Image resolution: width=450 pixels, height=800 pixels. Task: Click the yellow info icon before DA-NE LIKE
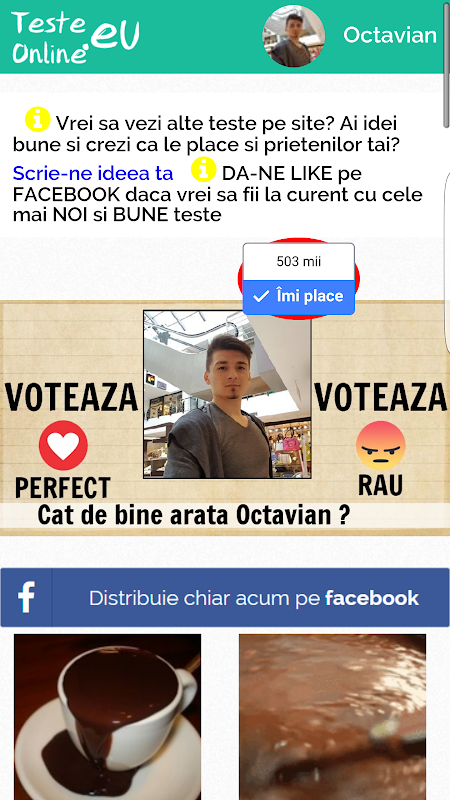(204, 169)
